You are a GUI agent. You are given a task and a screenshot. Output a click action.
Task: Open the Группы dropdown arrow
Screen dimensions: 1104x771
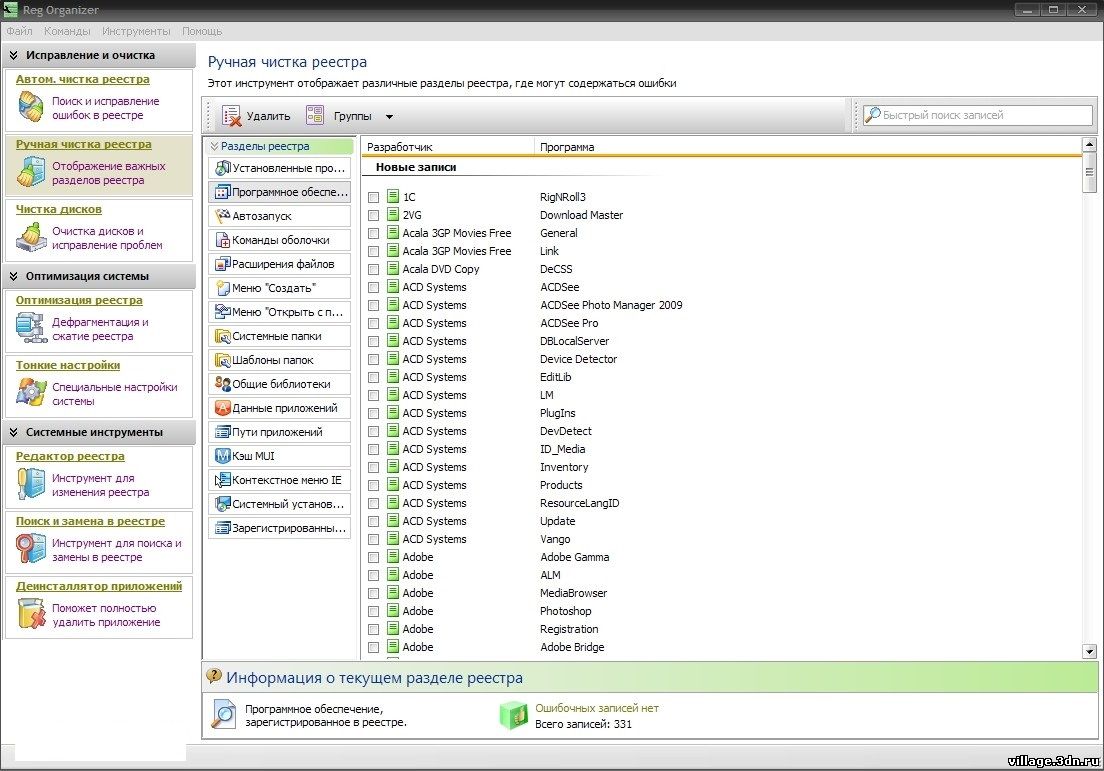coord(389,117)
